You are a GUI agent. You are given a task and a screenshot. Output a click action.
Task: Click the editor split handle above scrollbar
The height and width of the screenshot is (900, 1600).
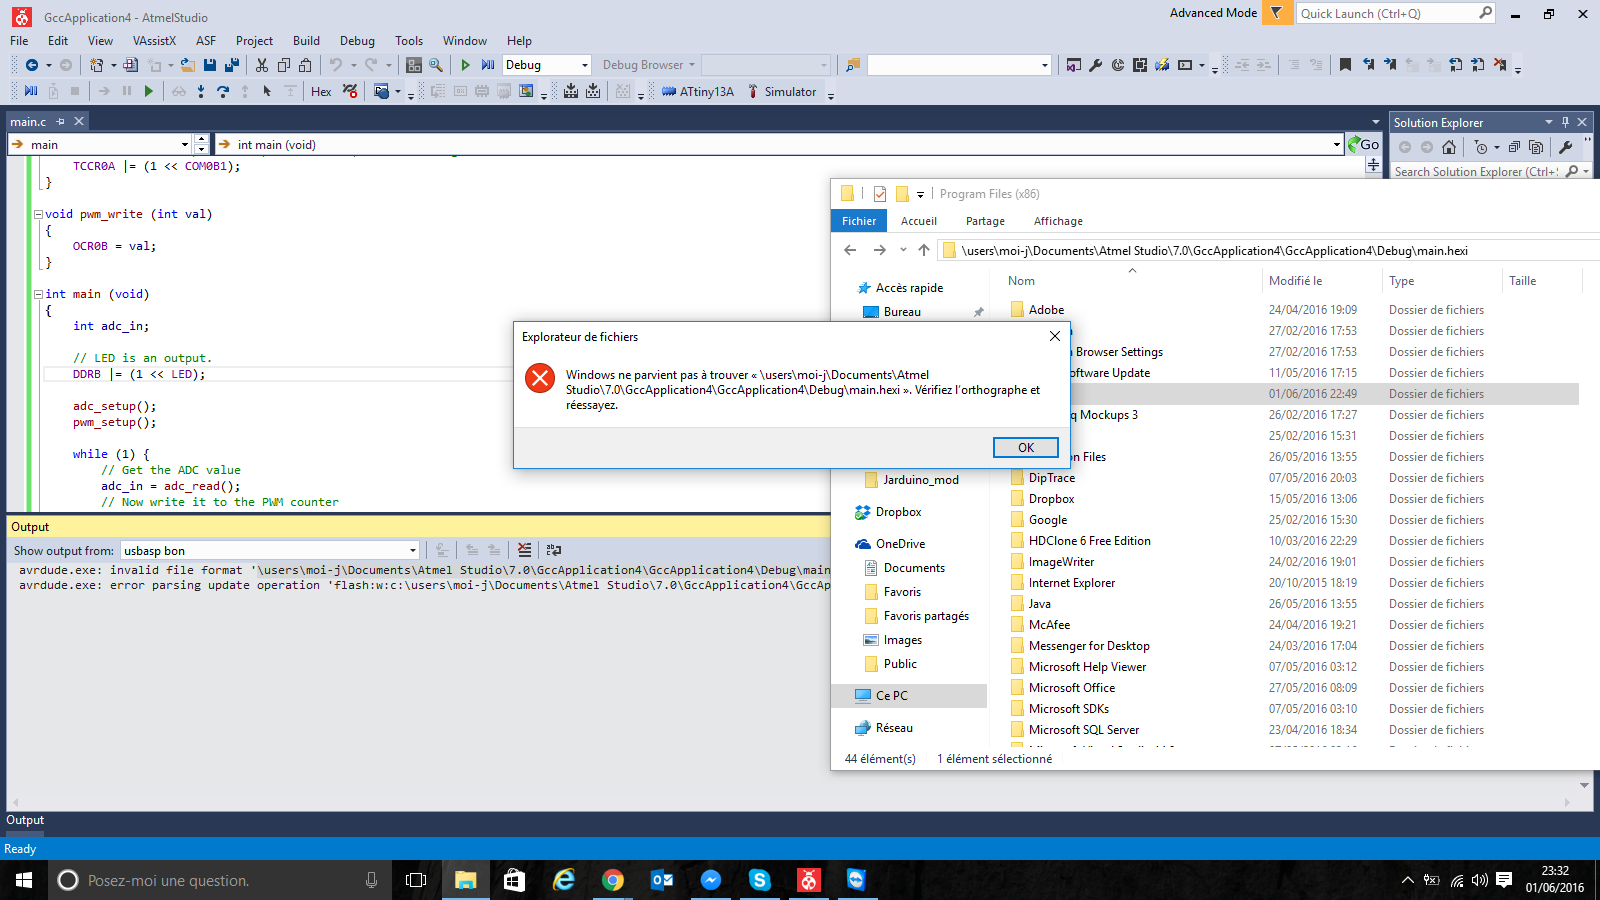coord(1374,164)
